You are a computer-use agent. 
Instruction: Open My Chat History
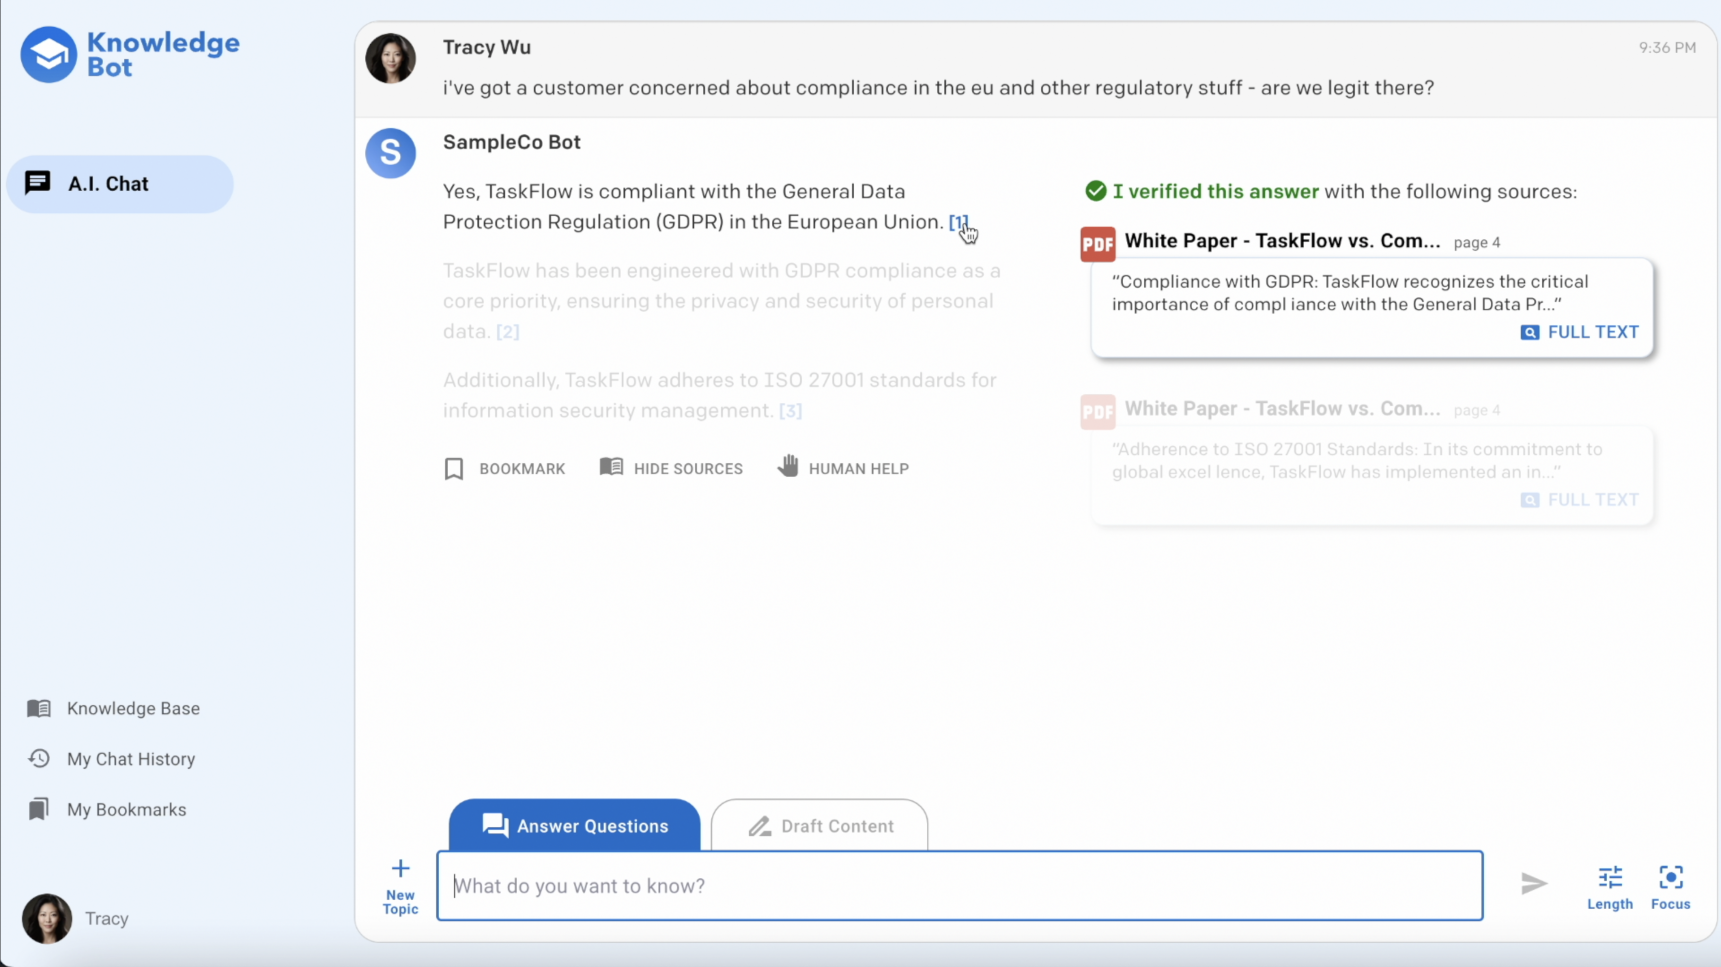[111, 759]
